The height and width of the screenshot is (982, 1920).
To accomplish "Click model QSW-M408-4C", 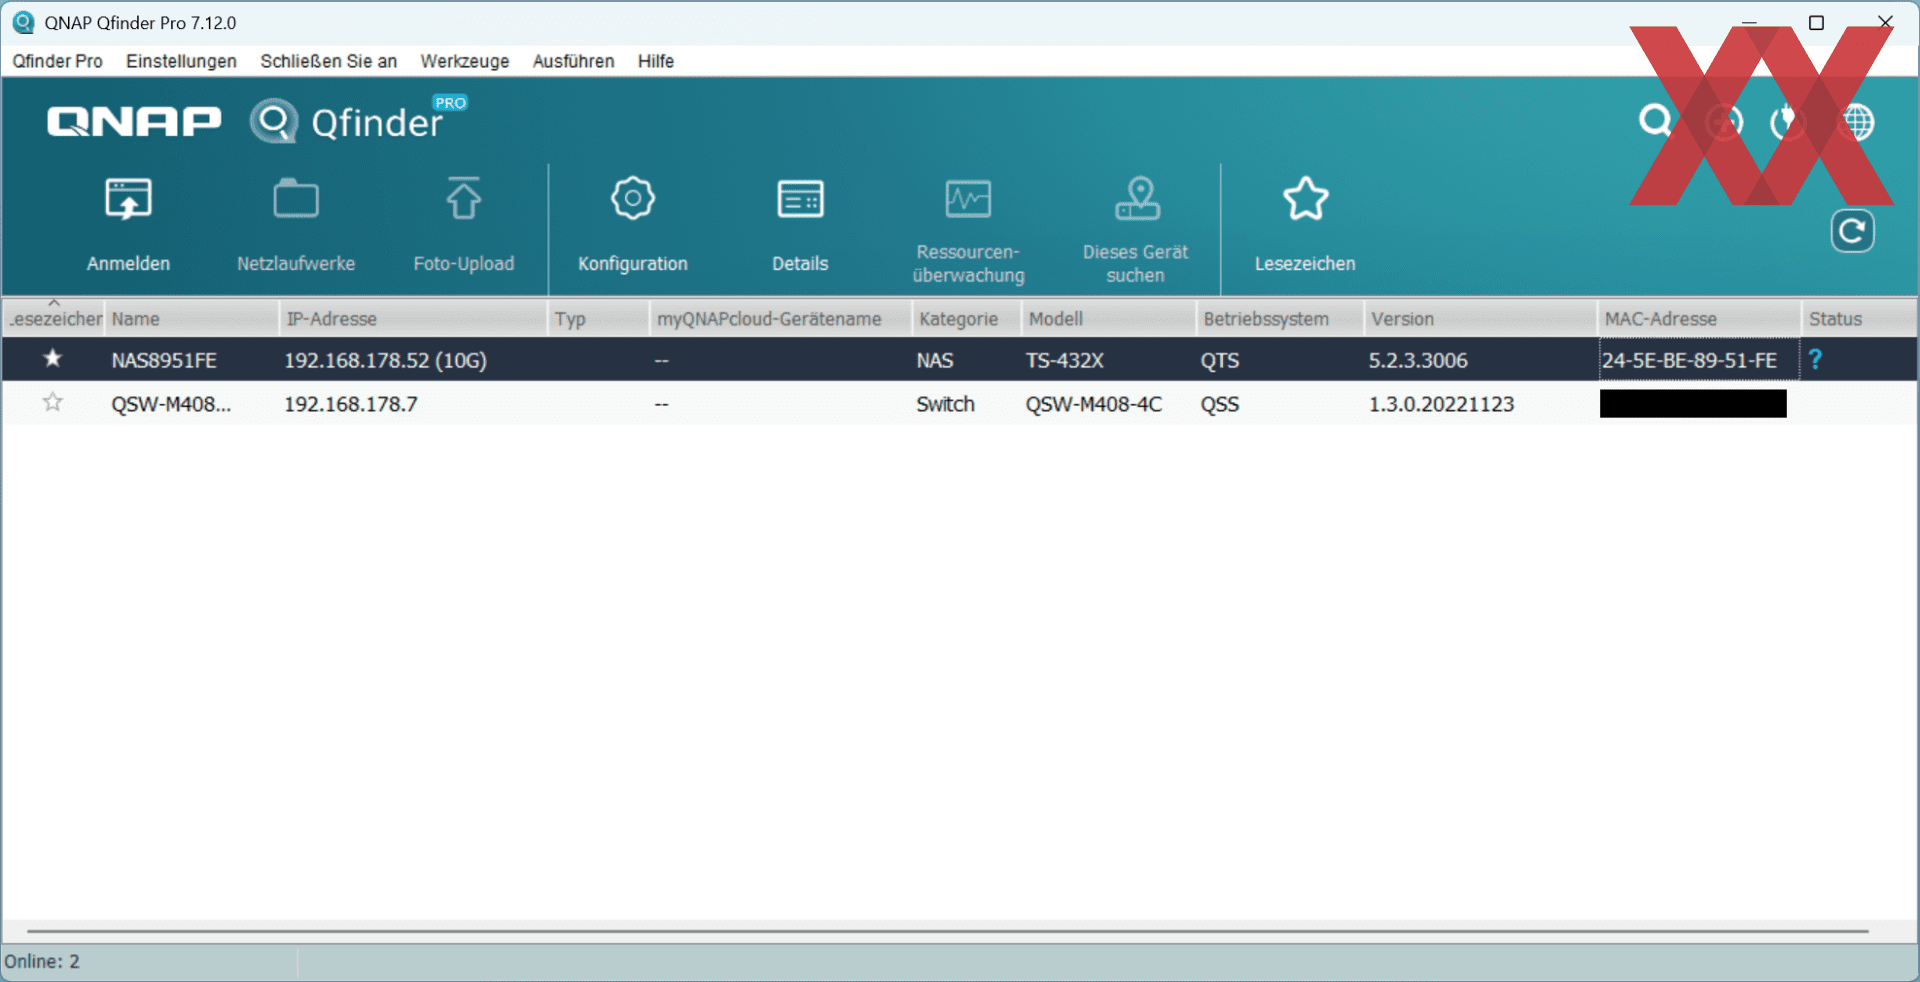I will click(x=1093, y=404).
